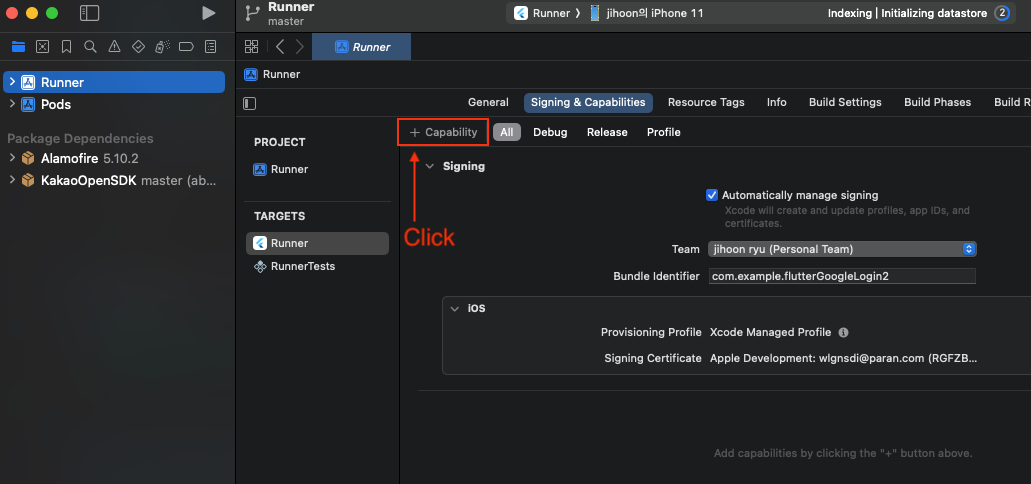Go back with the left chevron
The height and width of the screenshot is (484, 1031).
(280, 47)
